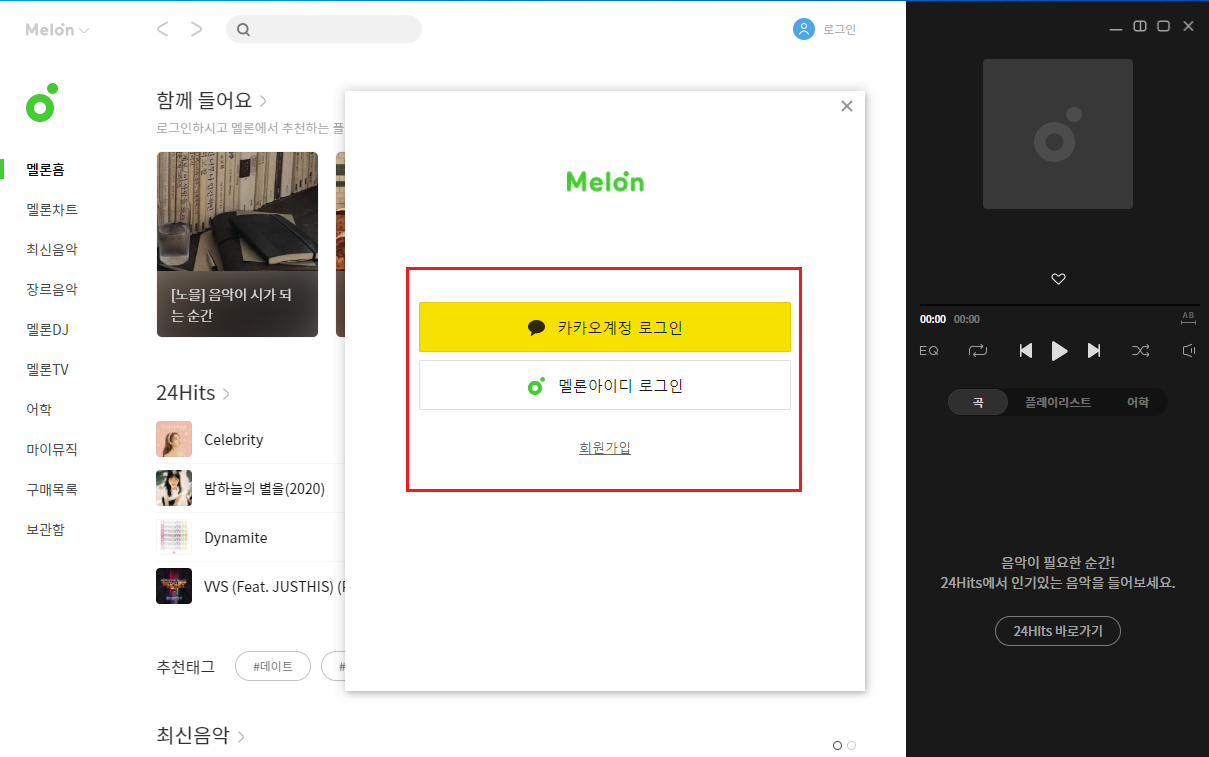This screenshot has width=1209, height=757.
Task: Click the green Melon logo in sidebar
Action: (41, 102)
